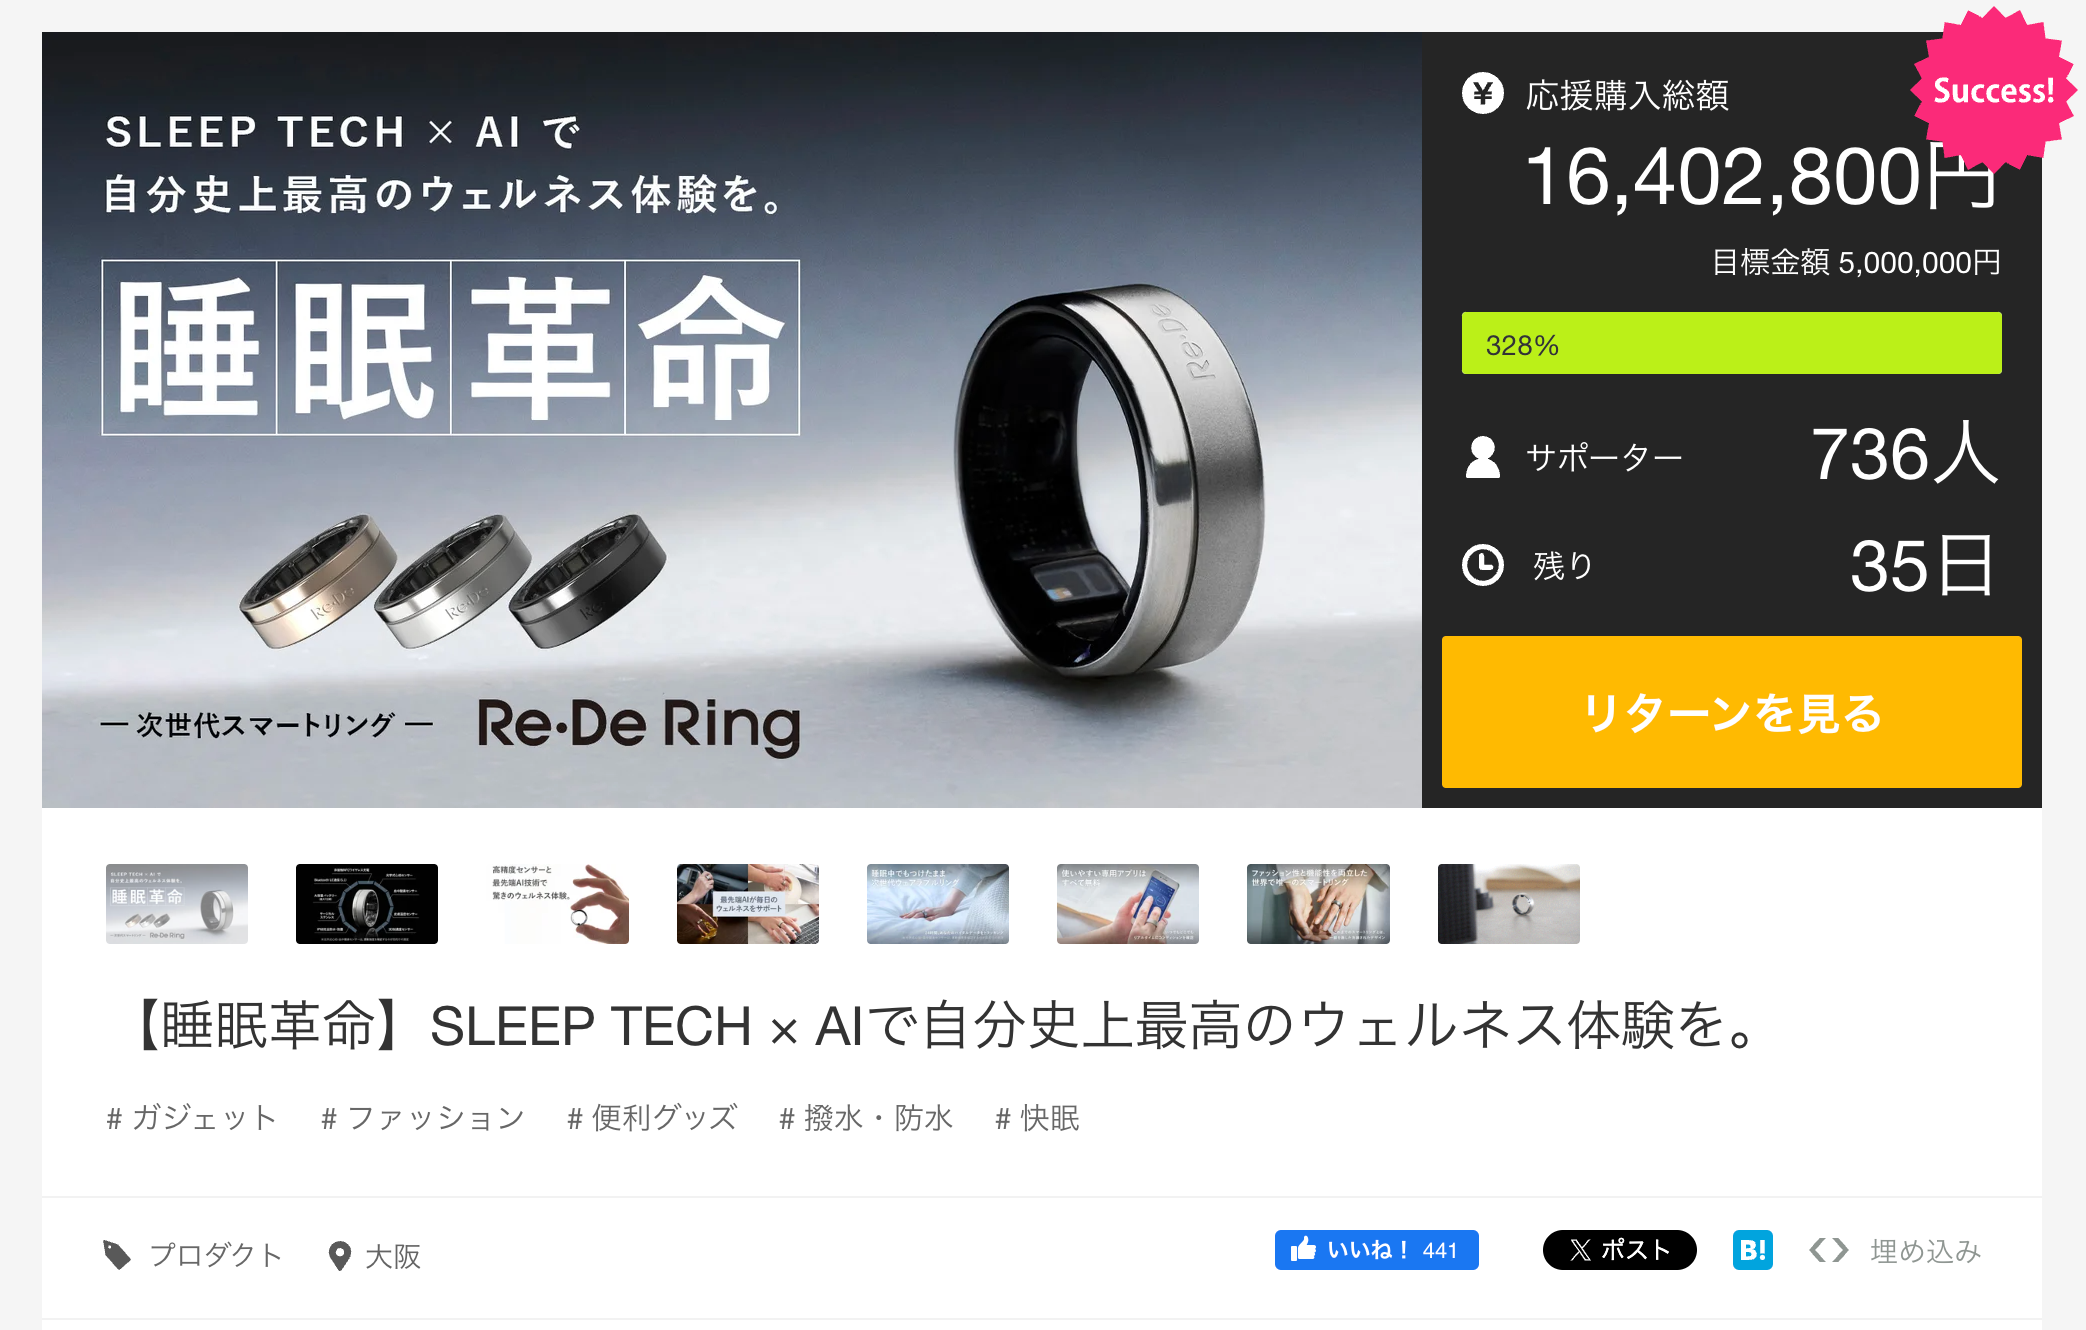Click the yen icon beside 応援購入総額

pos(1482,94)
